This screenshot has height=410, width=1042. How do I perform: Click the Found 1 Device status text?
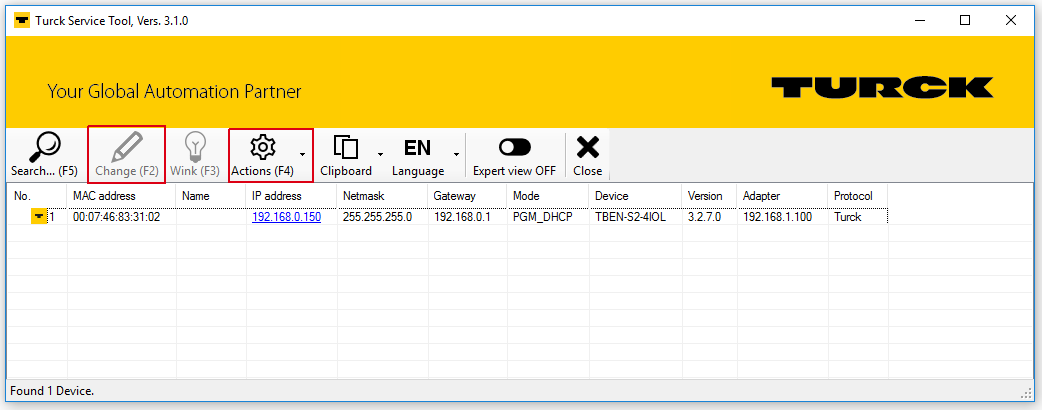tap(52, 391)
